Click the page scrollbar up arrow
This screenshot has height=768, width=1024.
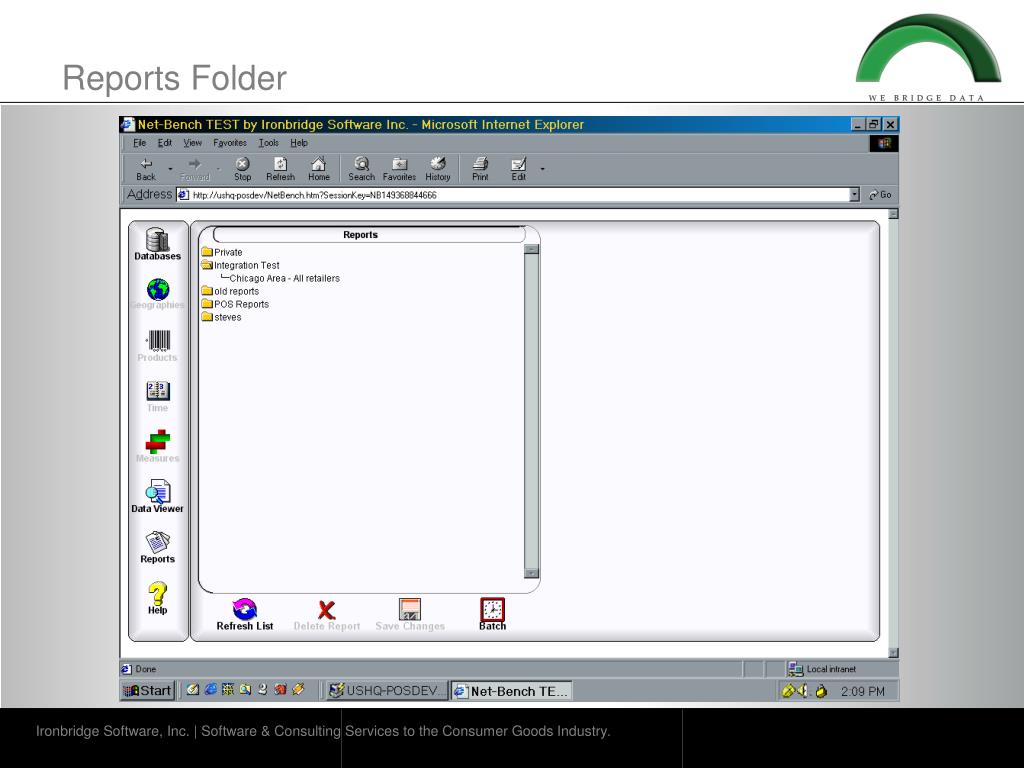[893, 214]
